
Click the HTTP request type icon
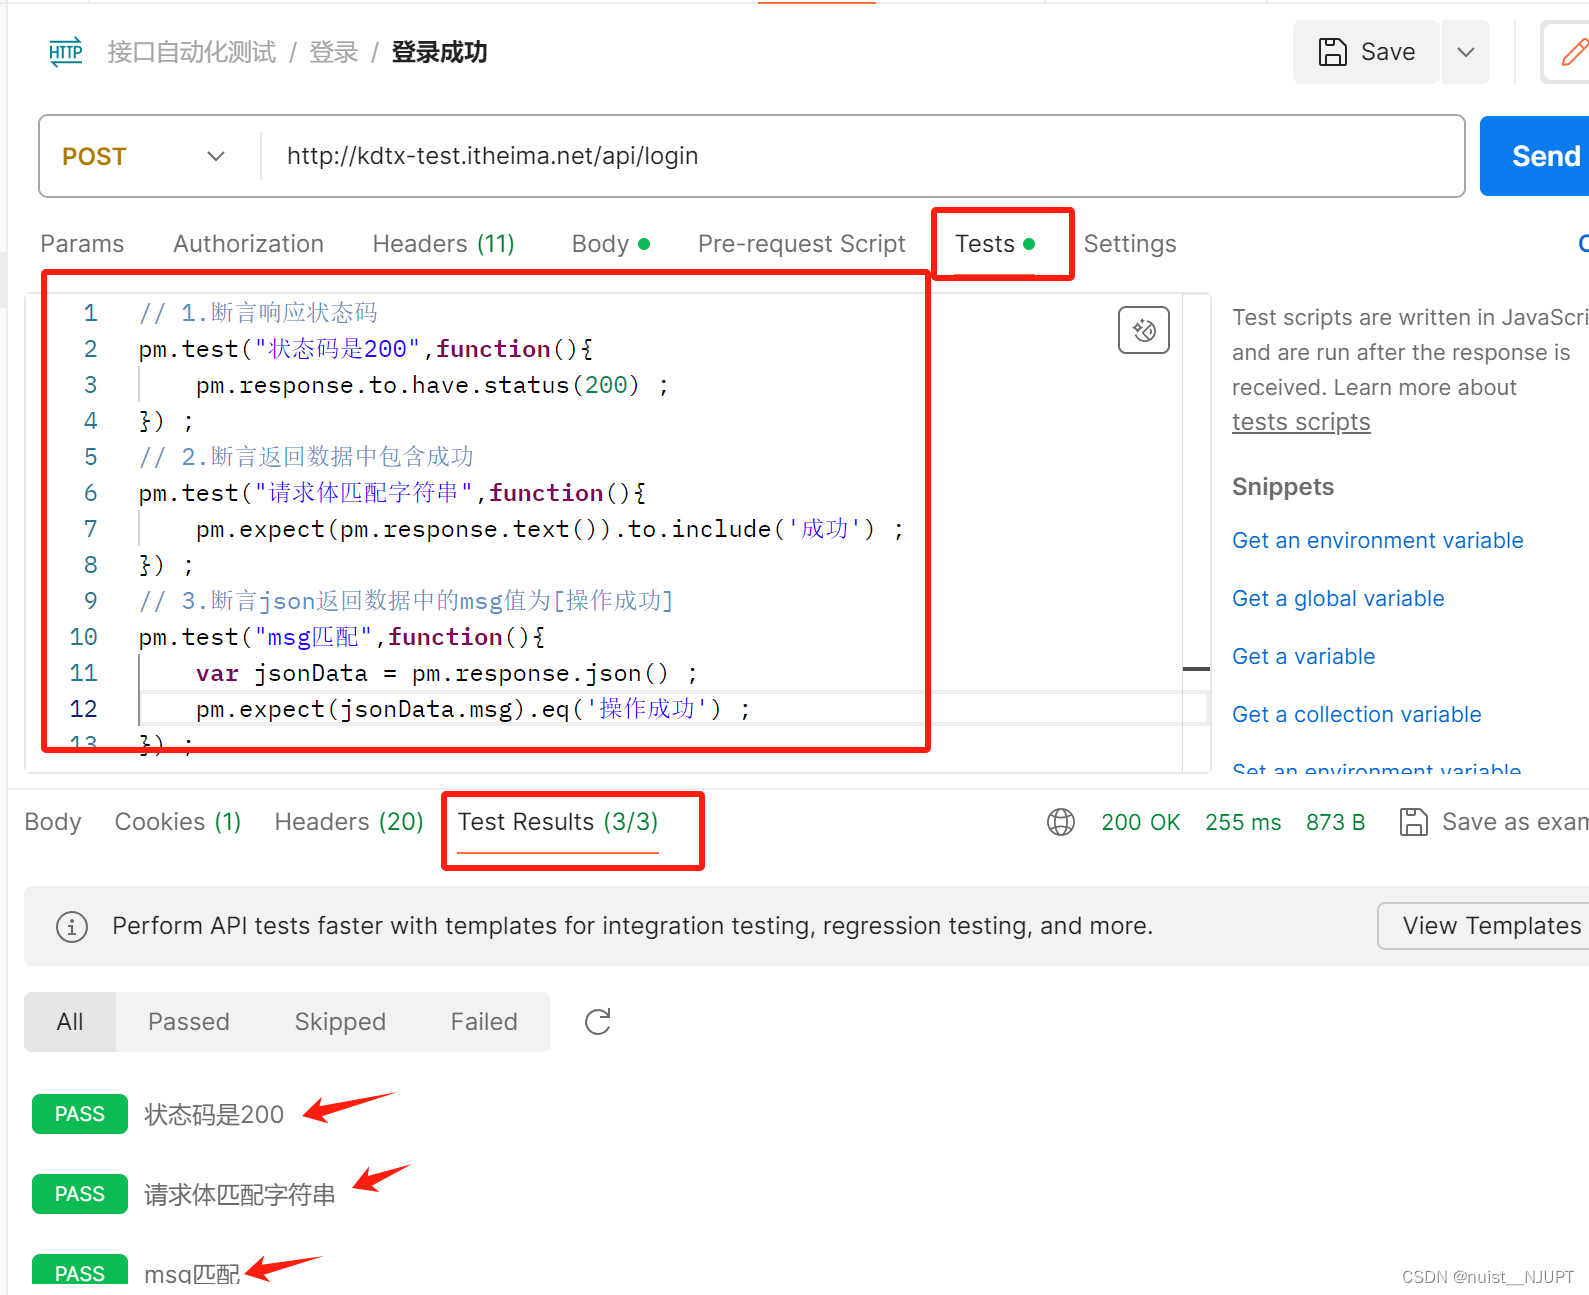coord(66,52)
